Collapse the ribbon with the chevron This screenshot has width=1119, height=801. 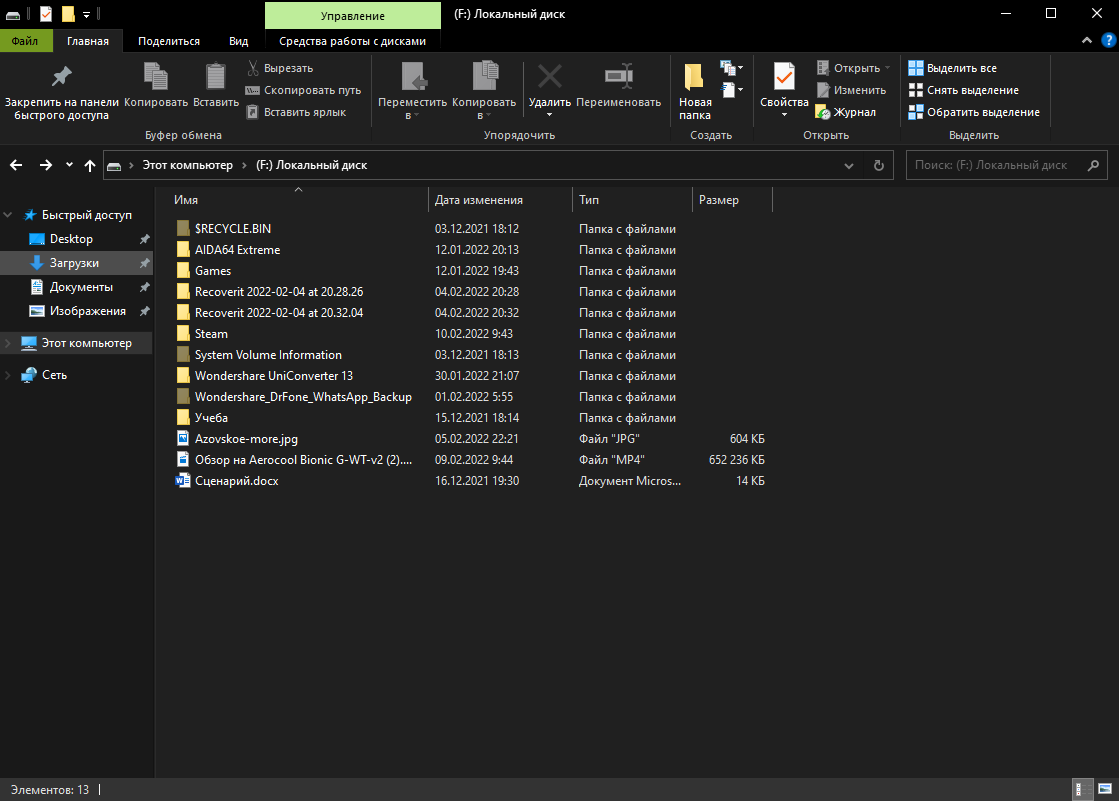point(1086,41)
